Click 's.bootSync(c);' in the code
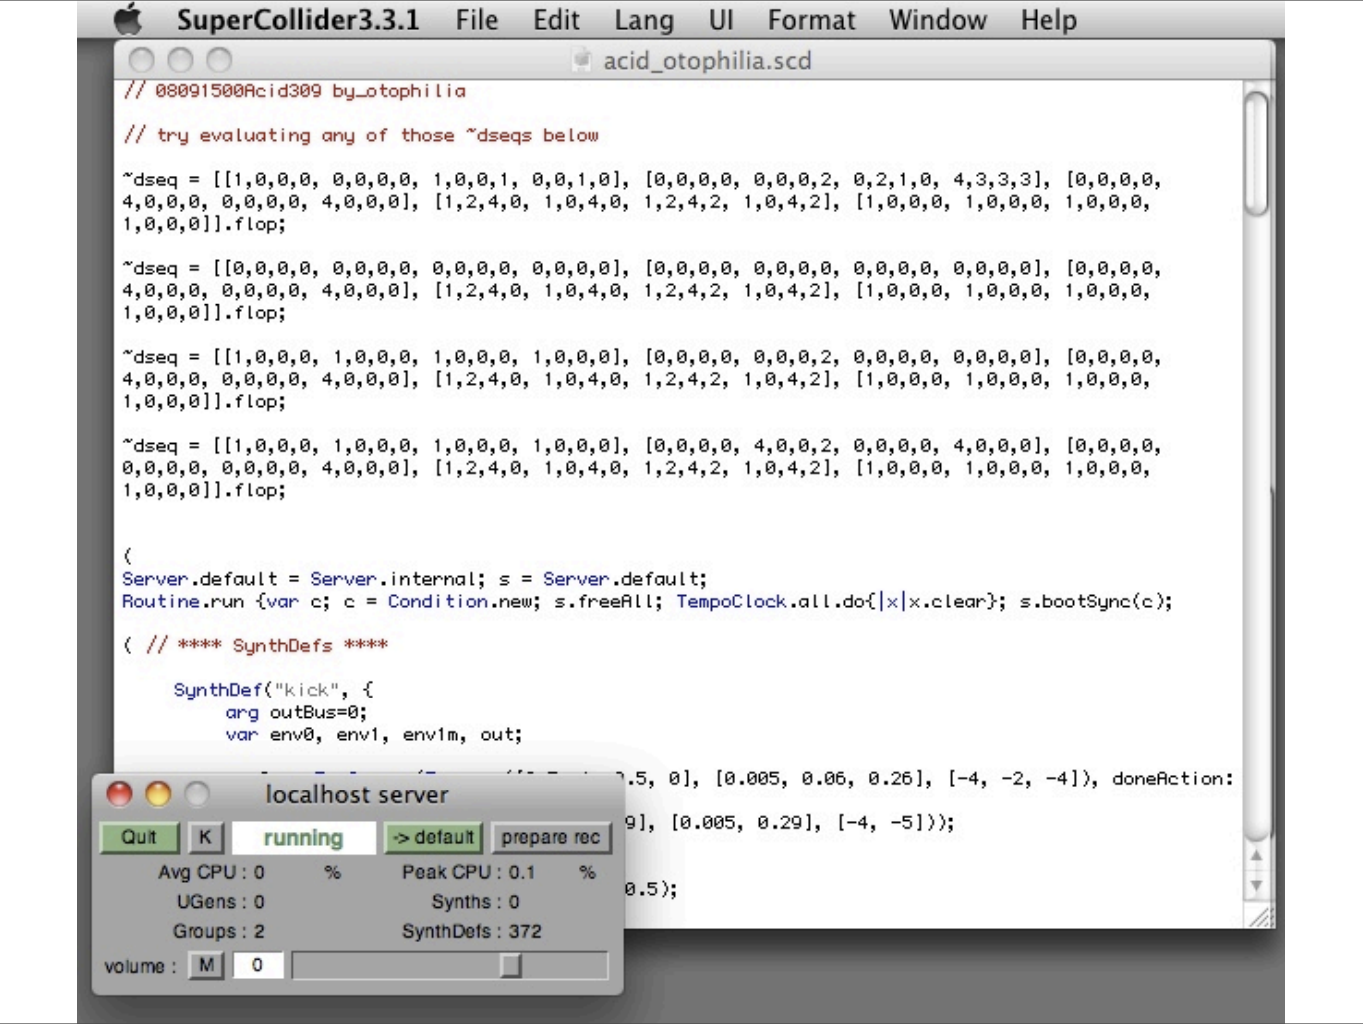 click(1096, 601)
